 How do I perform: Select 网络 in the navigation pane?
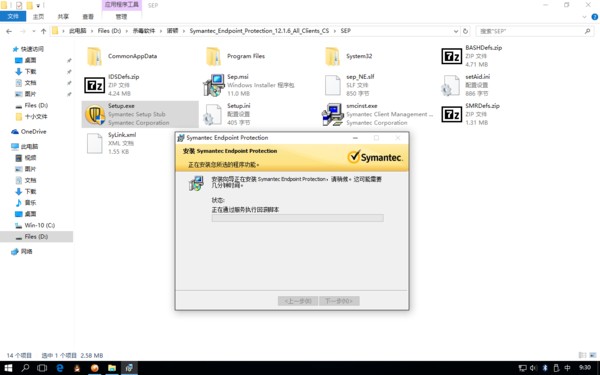(x=26, y=251)
